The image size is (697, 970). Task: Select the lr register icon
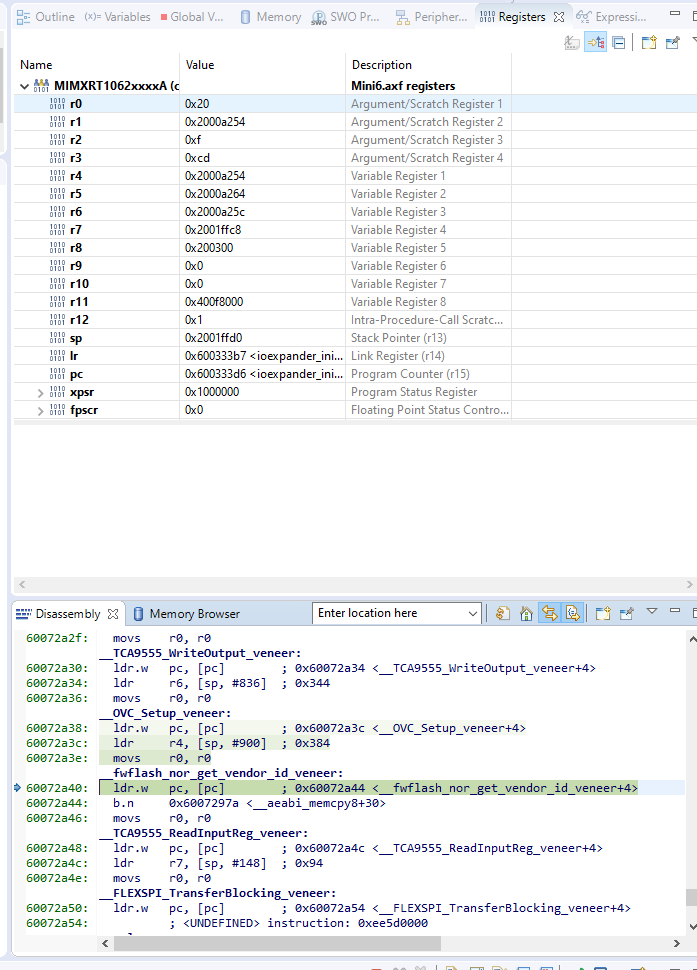tap(57, 356)
